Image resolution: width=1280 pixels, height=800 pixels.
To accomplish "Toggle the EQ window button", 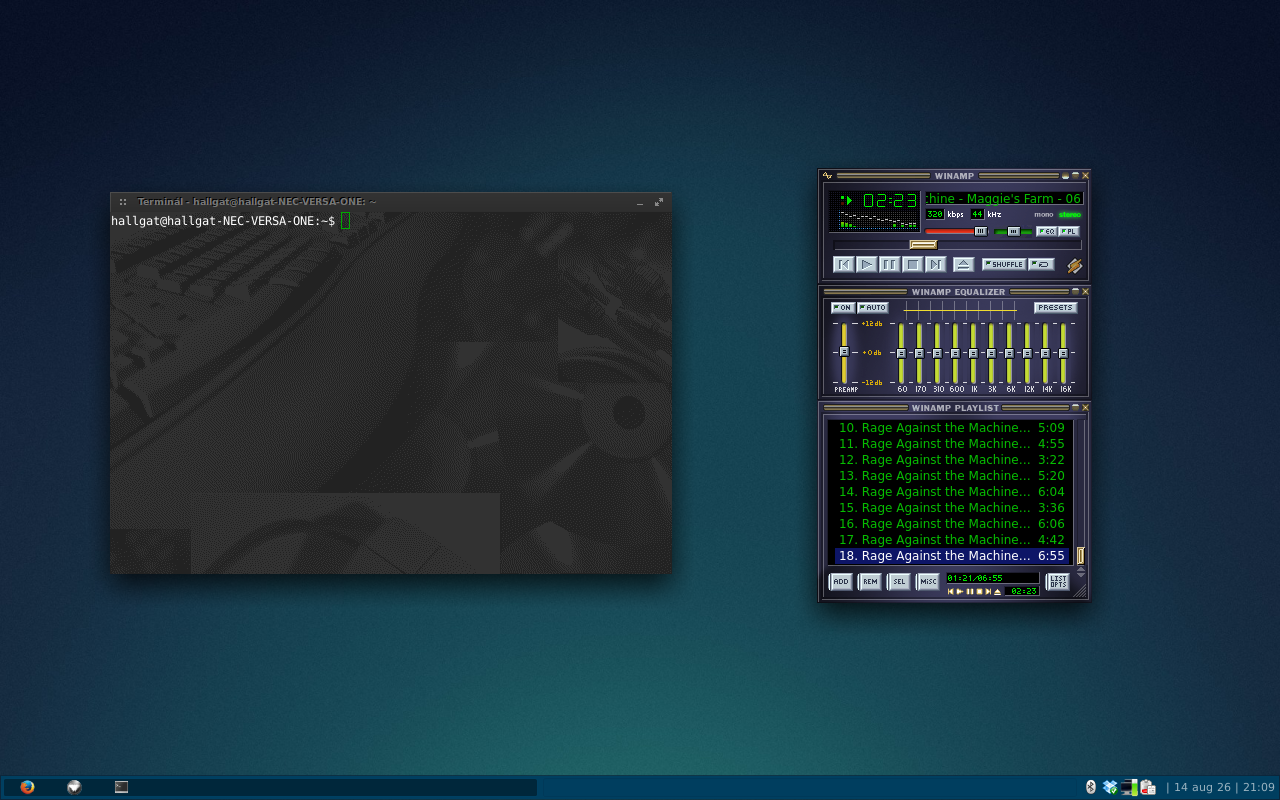I will point(1046,231).
